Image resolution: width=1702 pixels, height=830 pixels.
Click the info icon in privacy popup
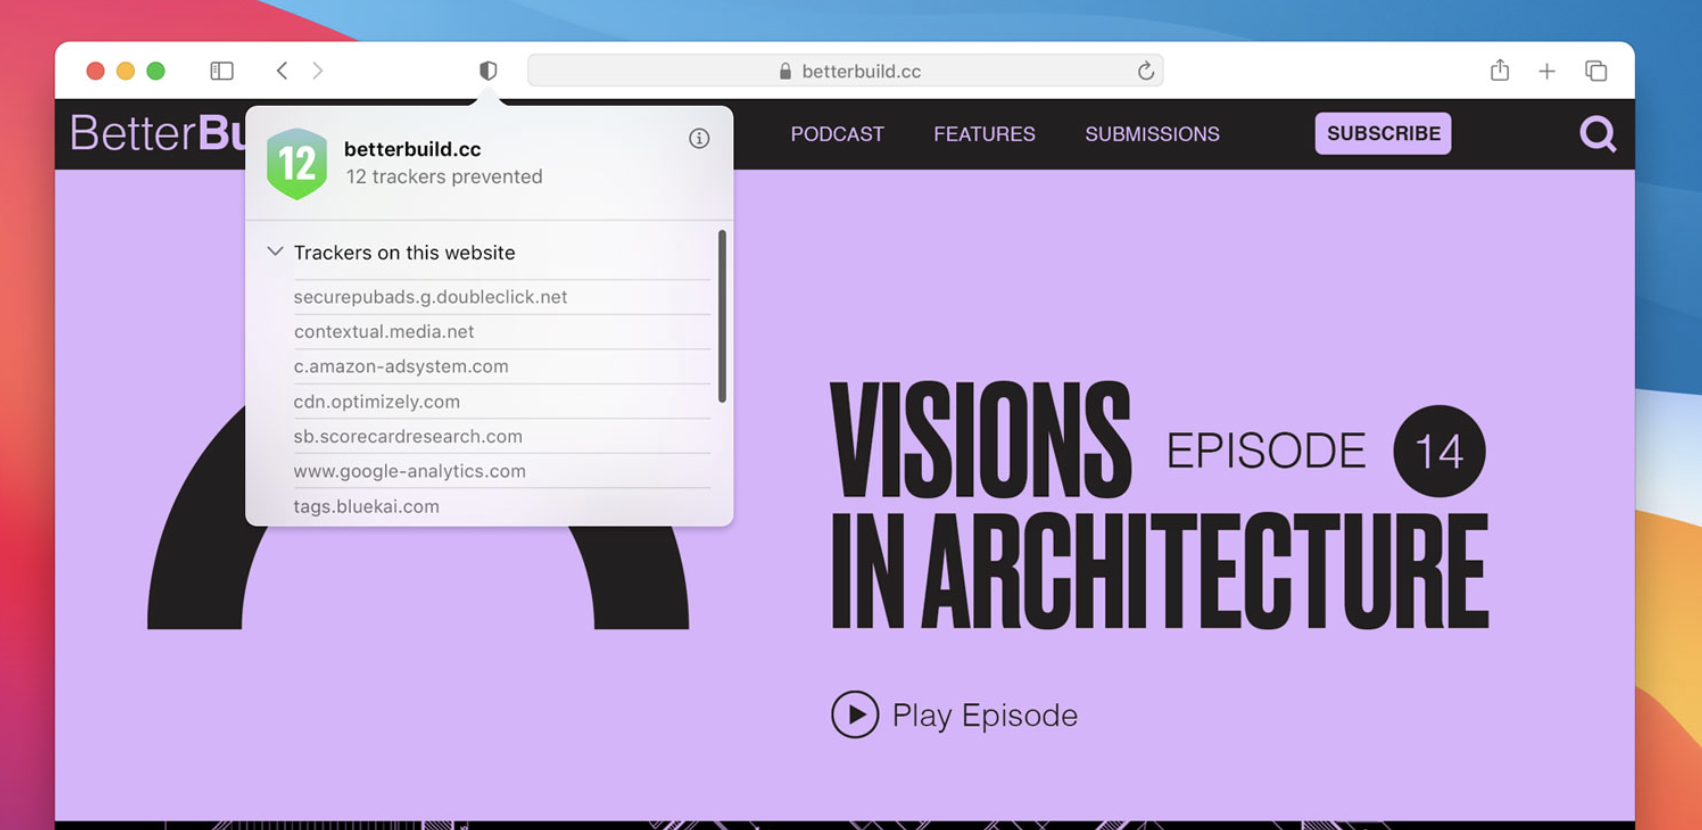pos(699,139)
